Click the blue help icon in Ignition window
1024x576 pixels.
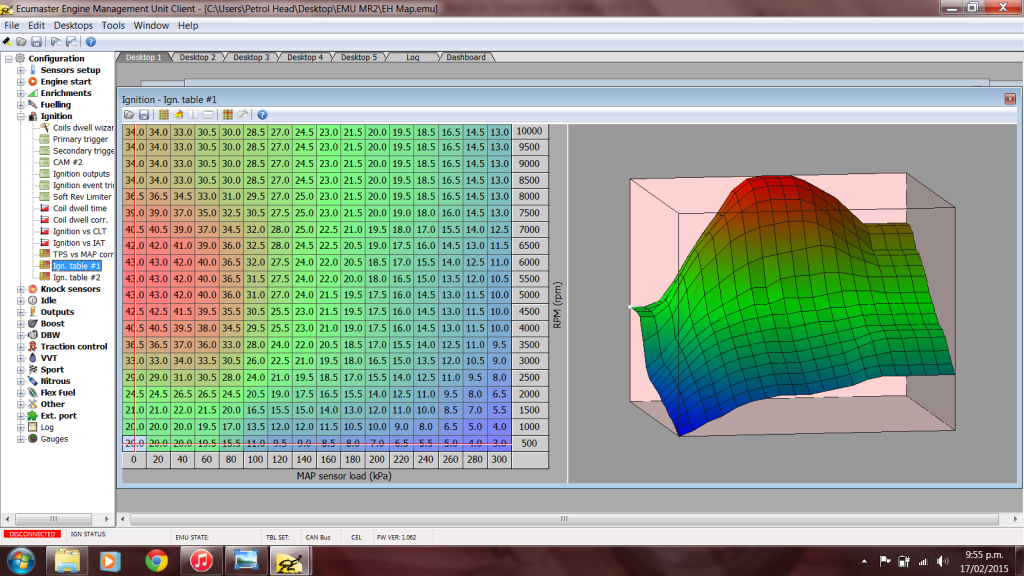pyautogui.click(x=262, y=115)
